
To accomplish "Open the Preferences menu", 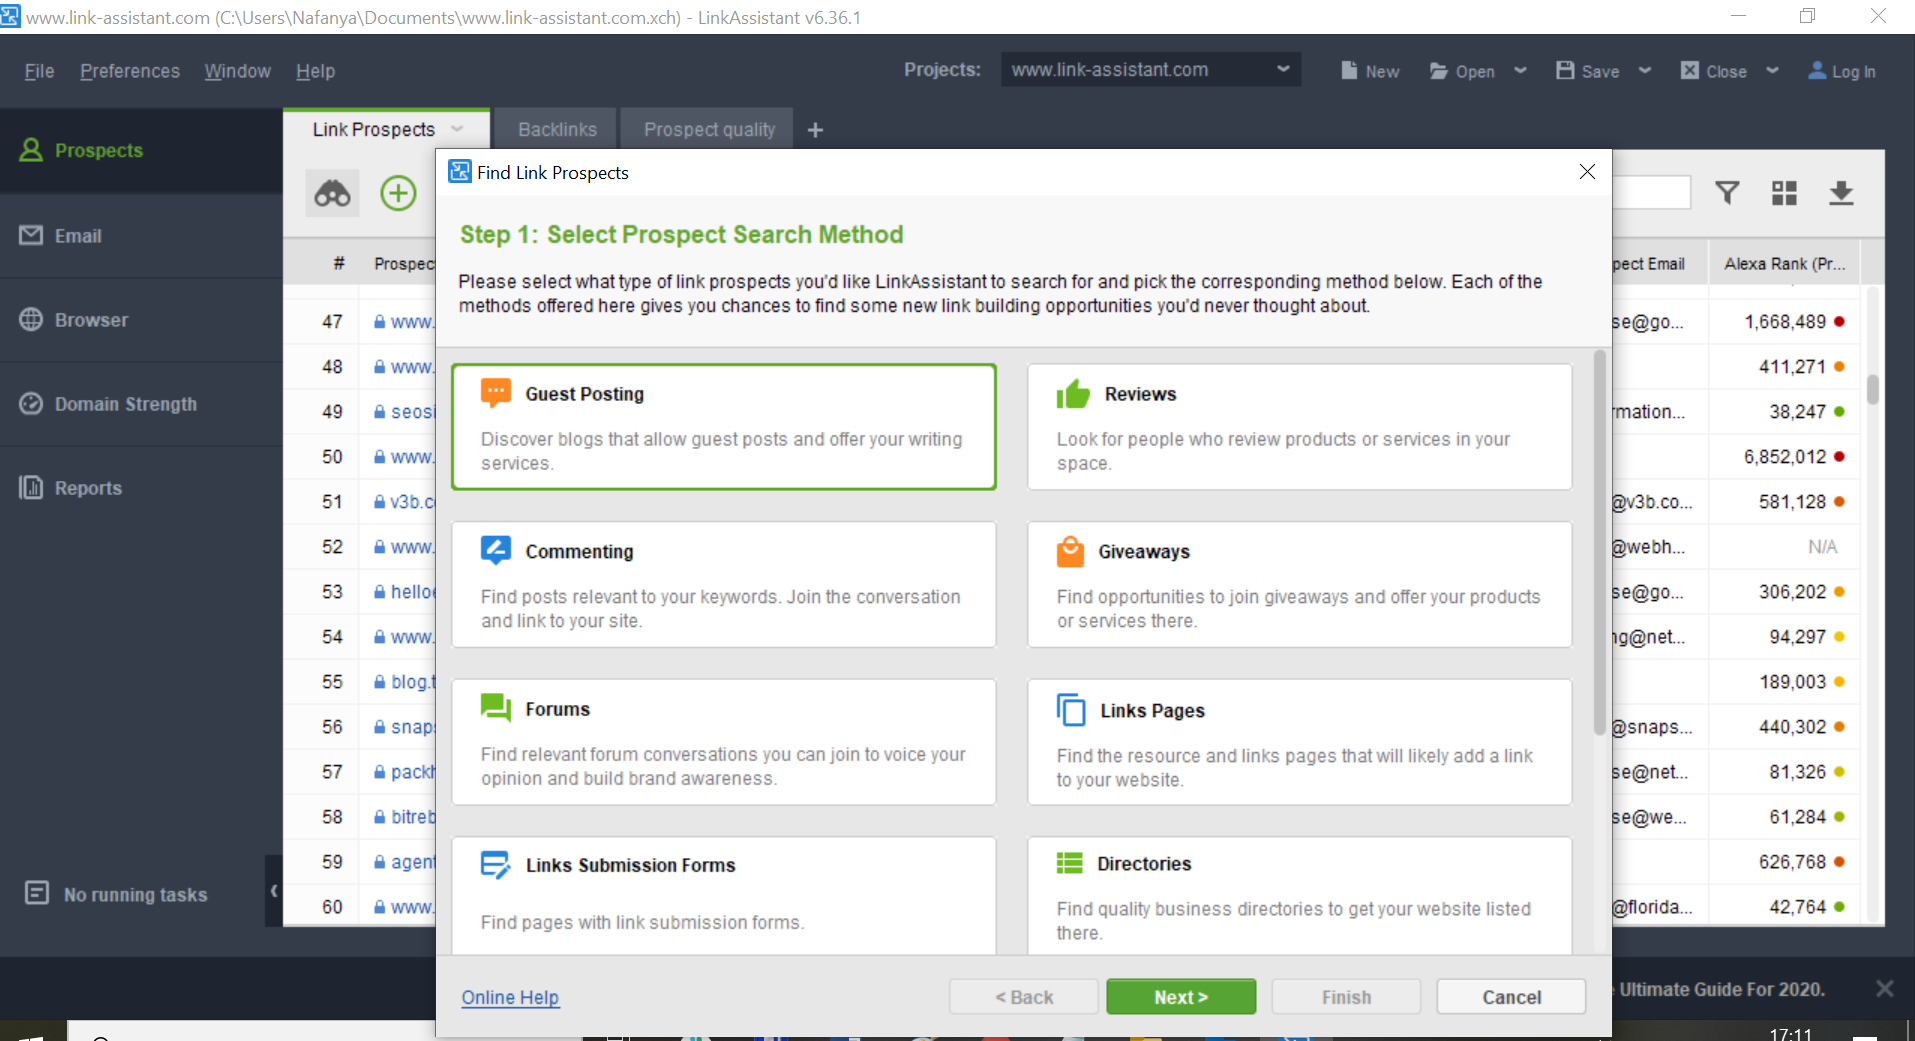I will pyautogui.click(x=130, y=71).
